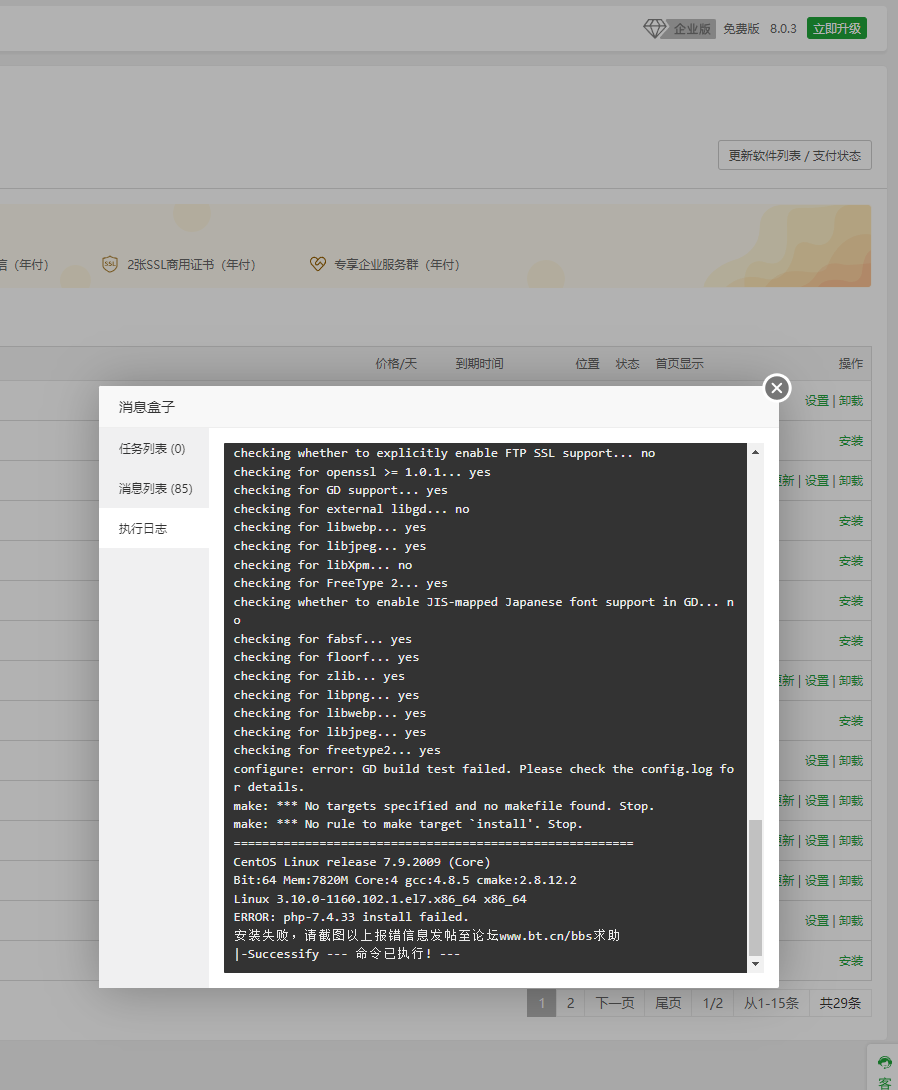
Task: Click the 位置 column header
Action: coord(587,364)
